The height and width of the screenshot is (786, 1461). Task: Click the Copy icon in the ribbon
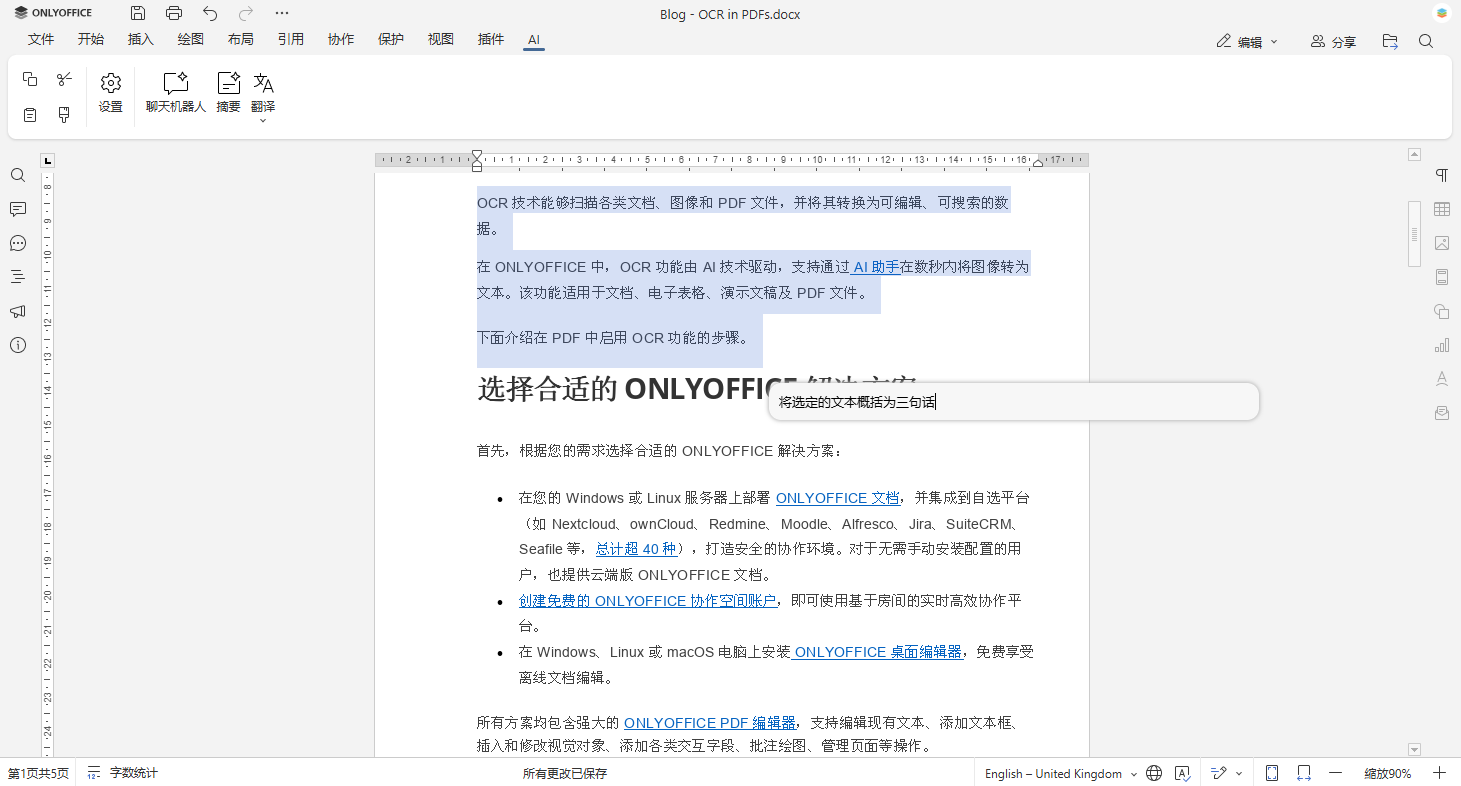30,79
